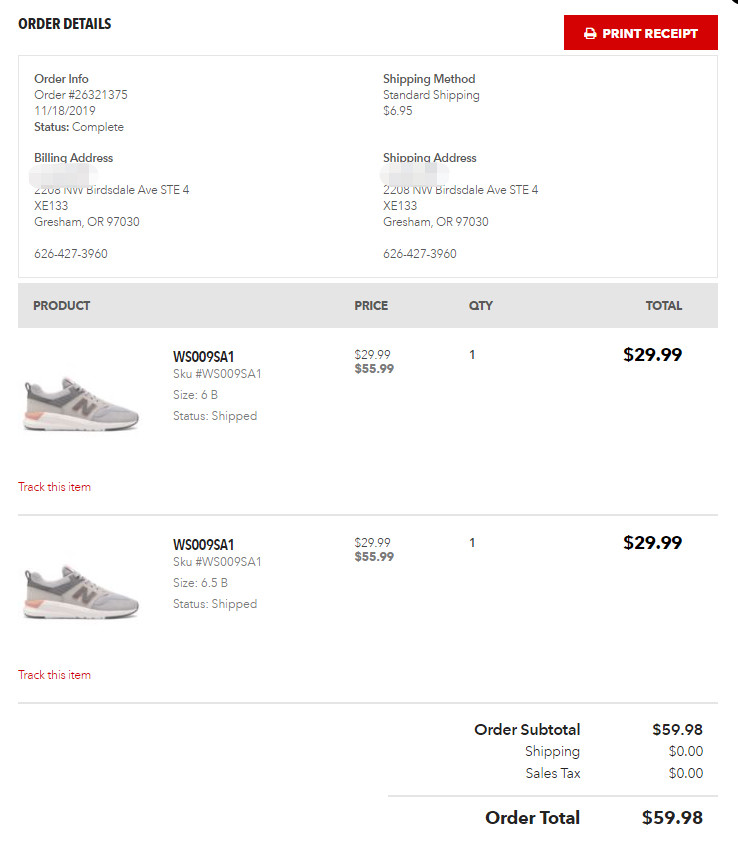Click the shipping address phone number
738x850 pixels.
point(420,254)
